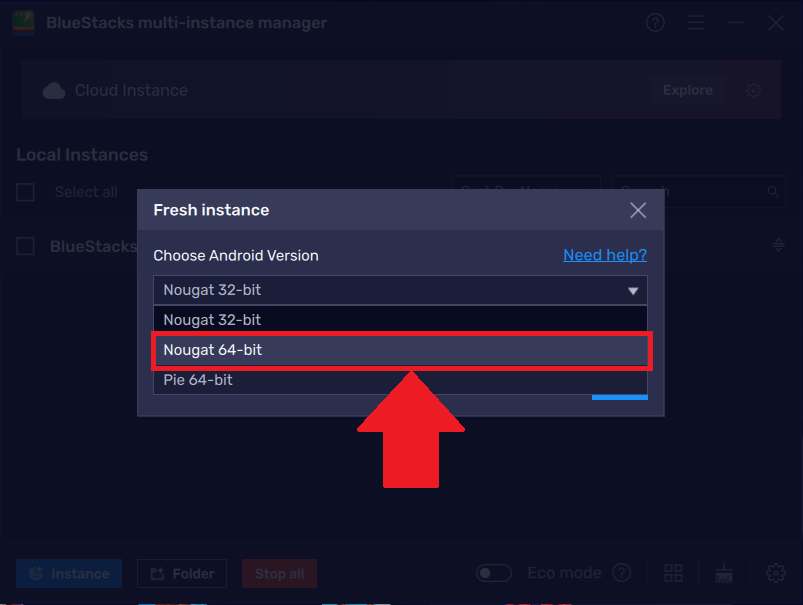Close the Fresh instance dialog

[638, 210]
